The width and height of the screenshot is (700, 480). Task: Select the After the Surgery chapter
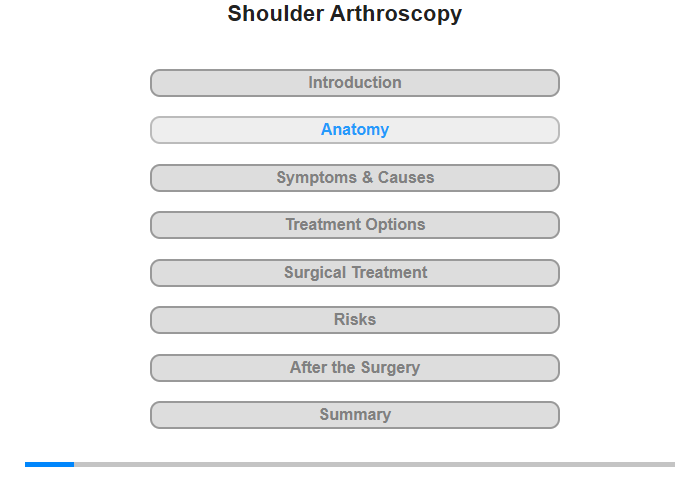(x=354, y=368)
